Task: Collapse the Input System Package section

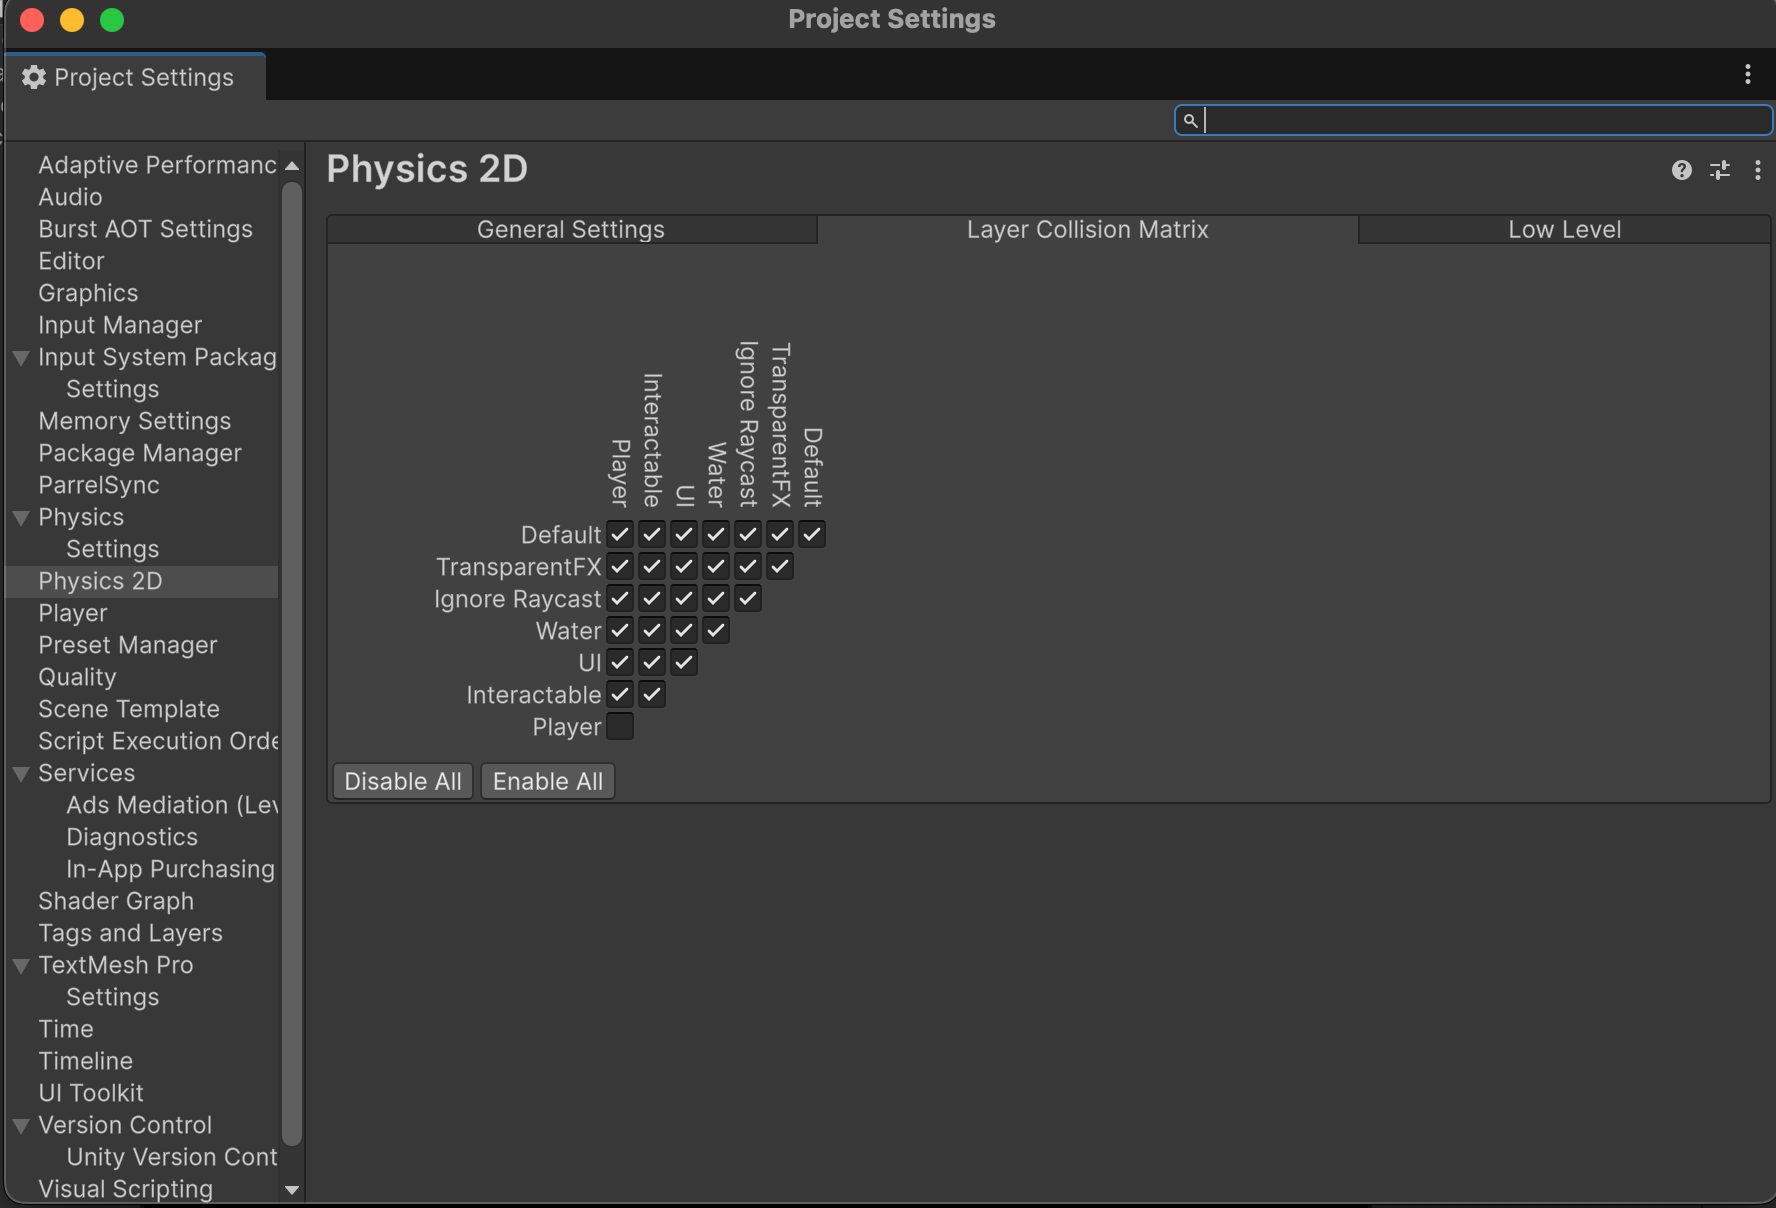Action: pyautogui.click(x=21, y=358)
